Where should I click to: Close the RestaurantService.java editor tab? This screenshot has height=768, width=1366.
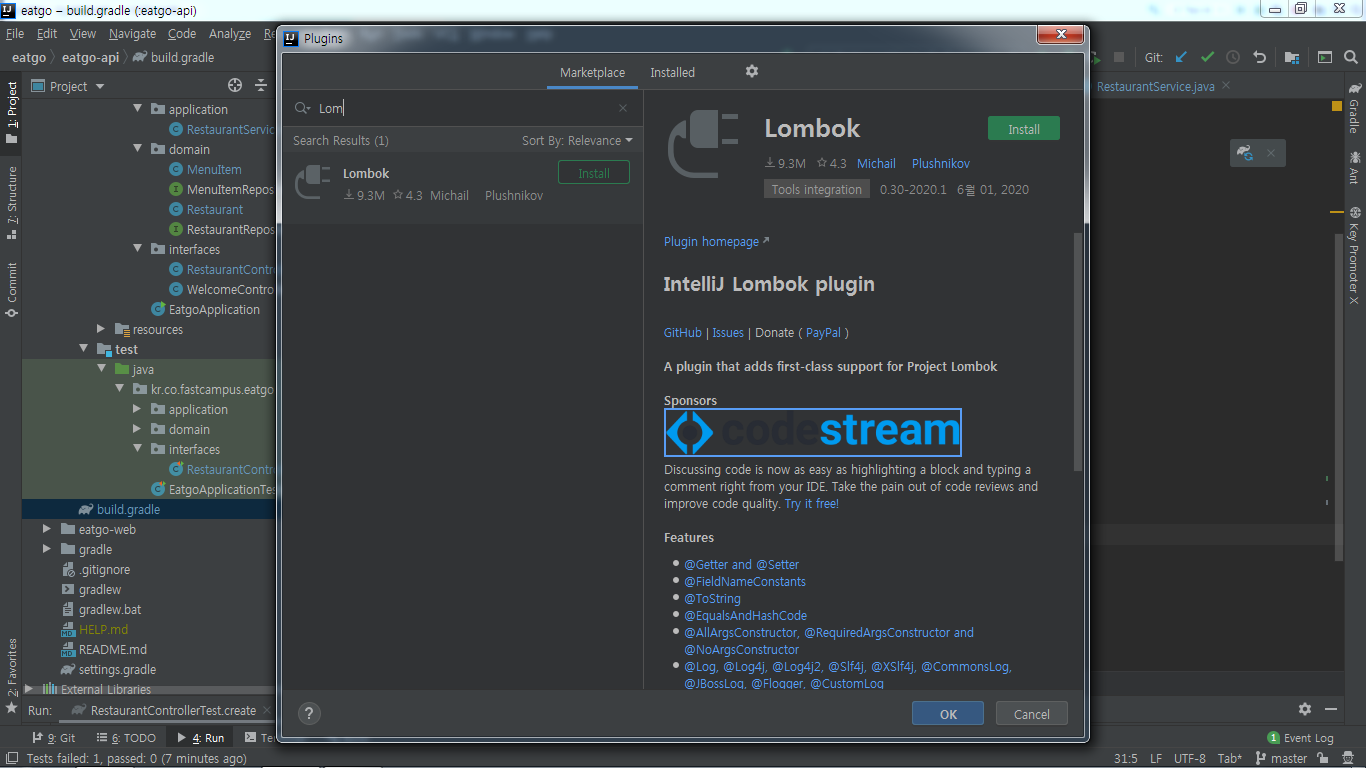coord(1226,86)
